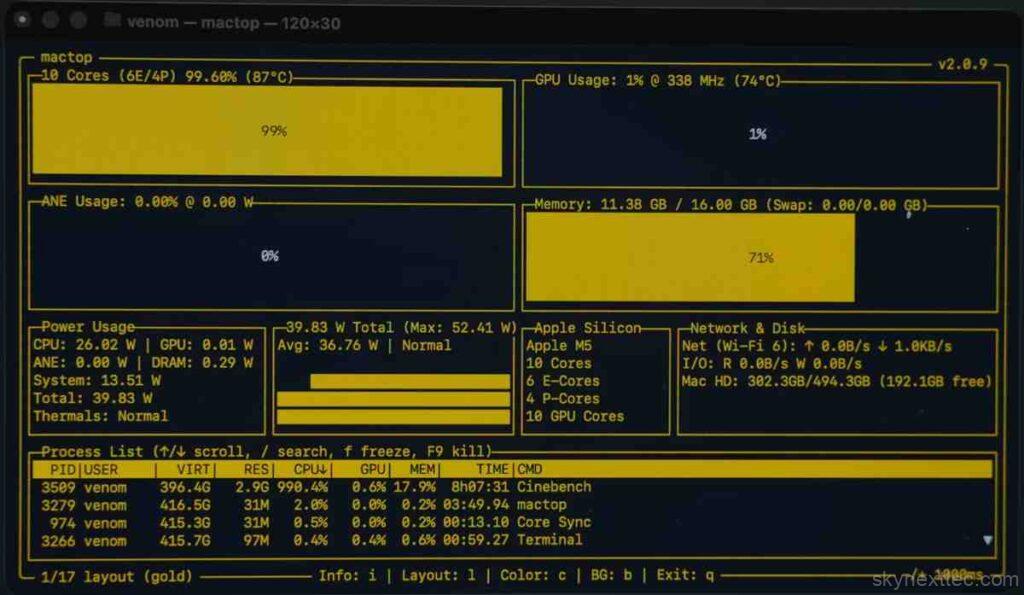The width and height of the screenshot is (1024, 595).
Task: Click the 'Exit: q' footer option
Action: click(685, 576)
